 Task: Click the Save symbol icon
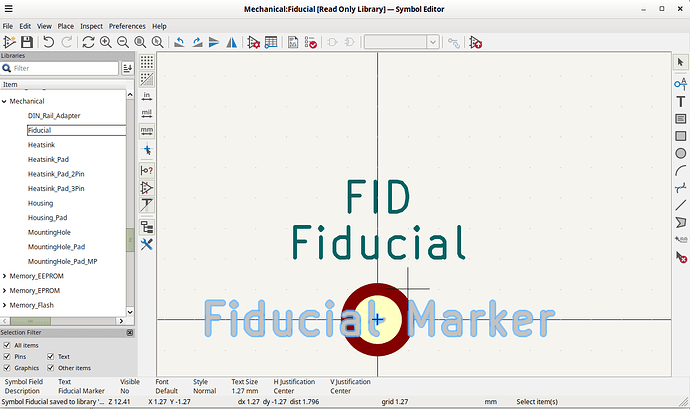point(27,42)
